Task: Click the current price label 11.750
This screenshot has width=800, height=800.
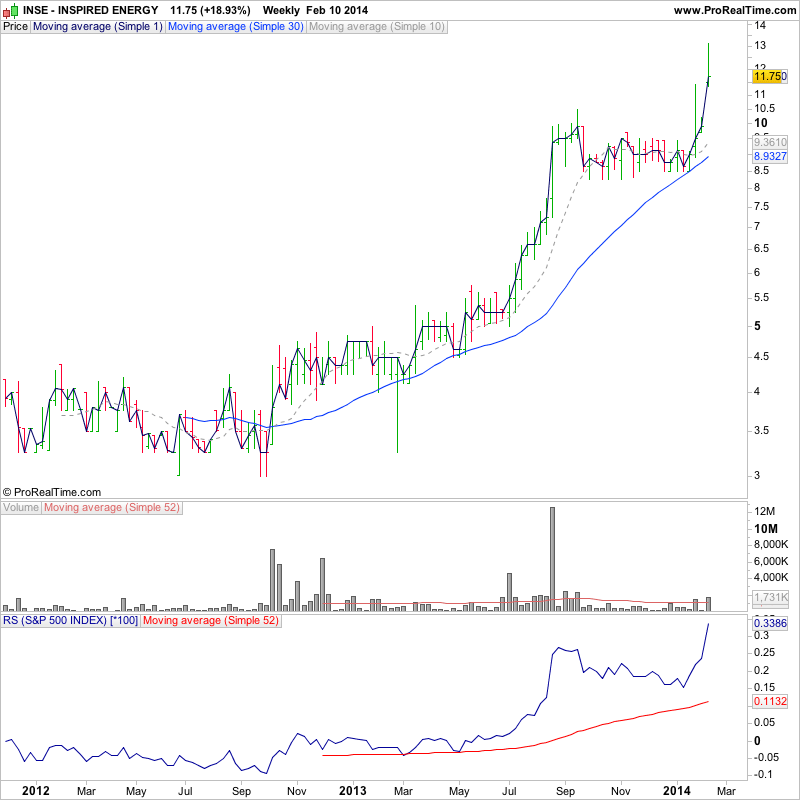Action: coord(770,77)
